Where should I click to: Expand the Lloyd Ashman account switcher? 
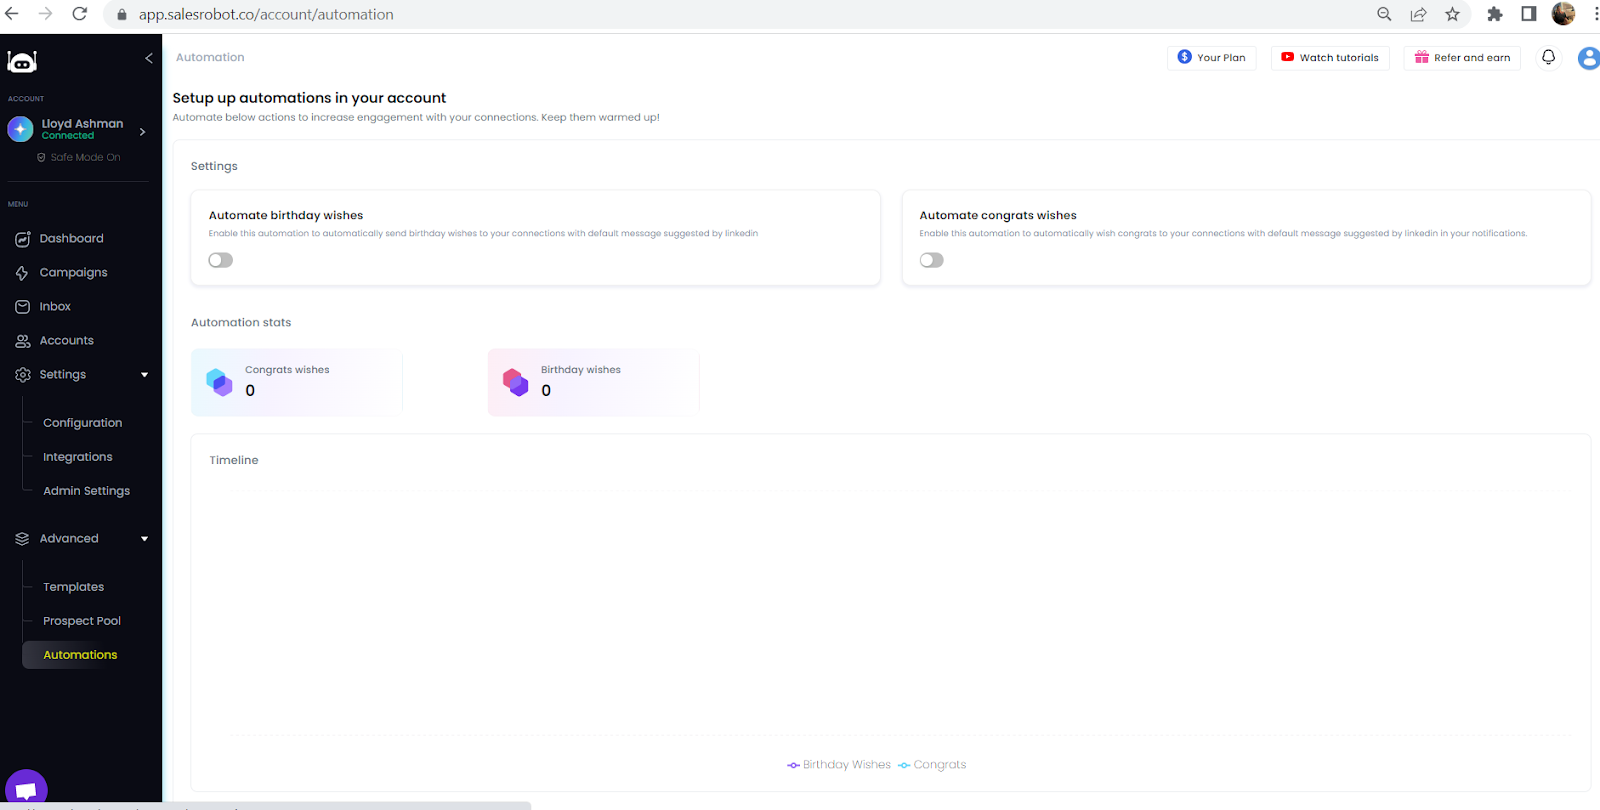(142, 131)
